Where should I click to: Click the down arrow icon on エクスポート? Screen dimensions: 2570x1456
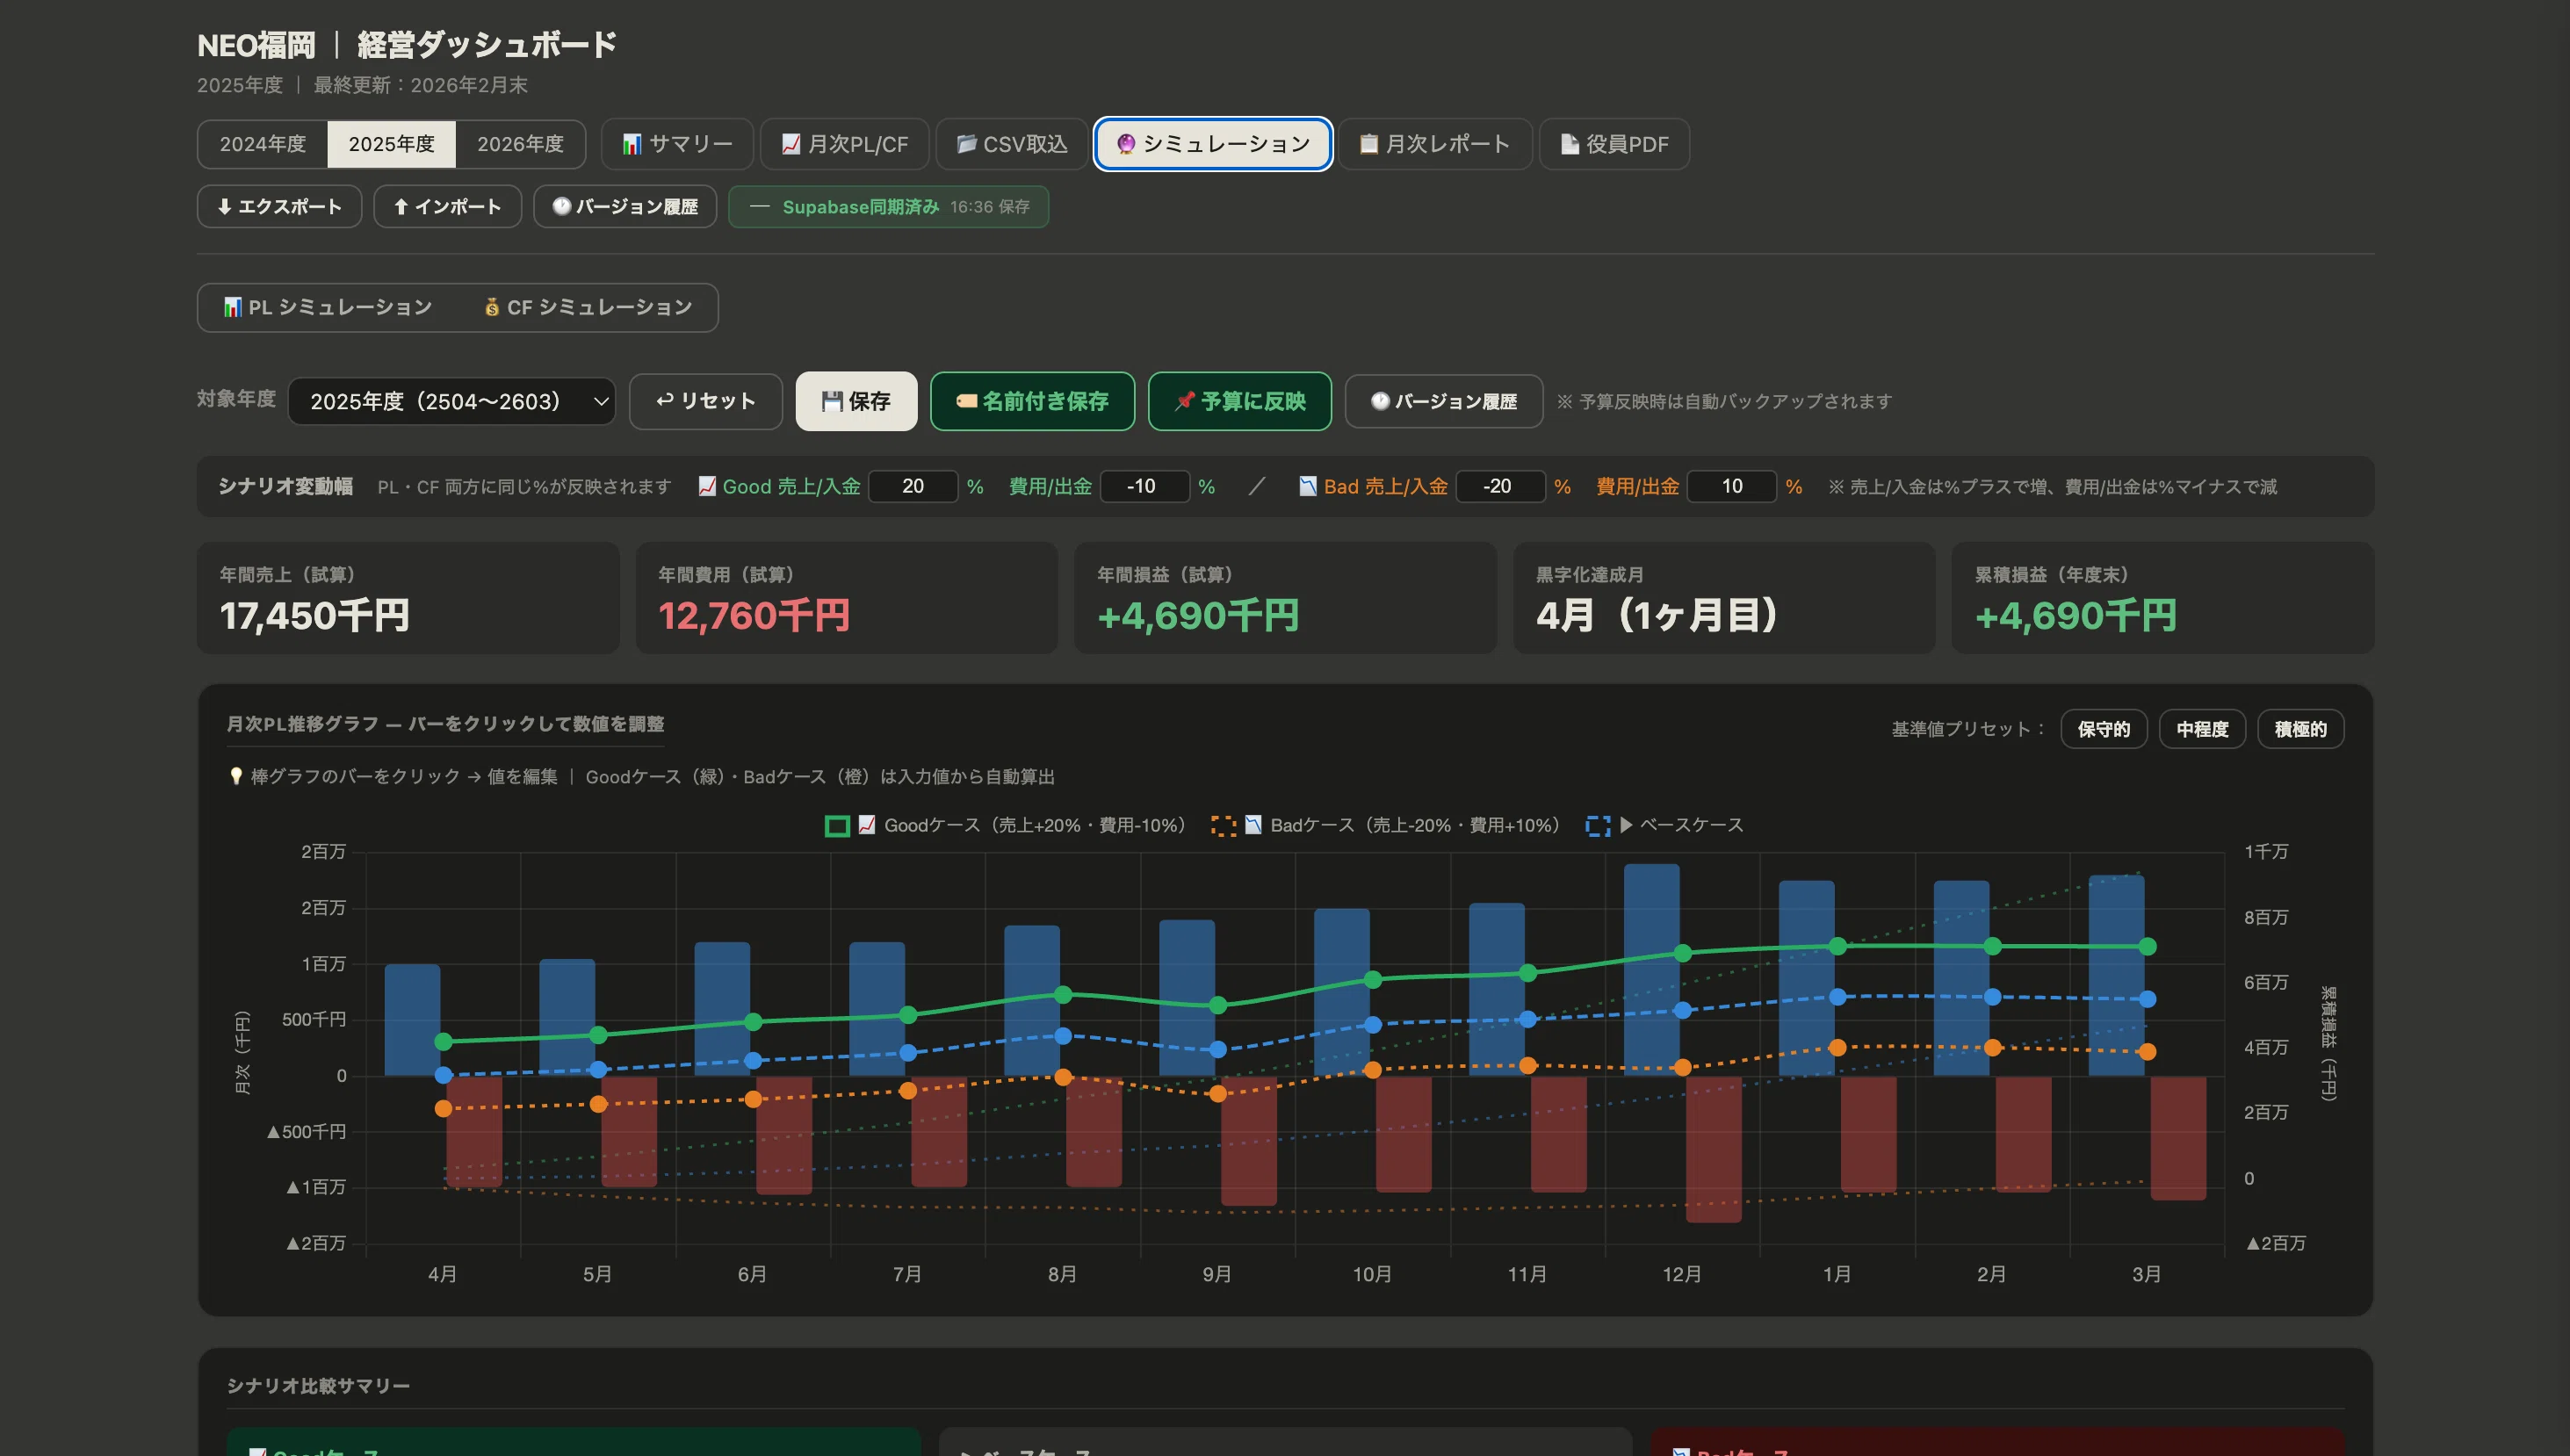(225, 206)
